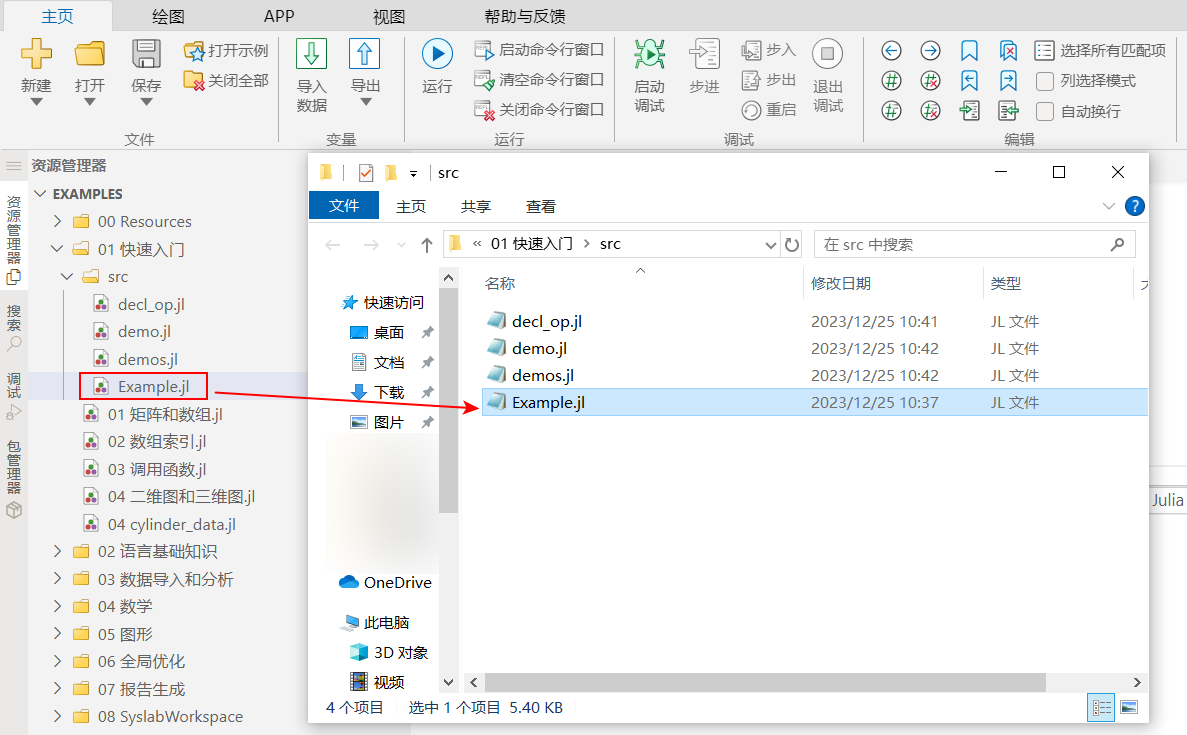1187x735 pixels.
Task: Open the Search (搜索) sidebar panel
Action: pyautogui.click(x=14, y=326)
